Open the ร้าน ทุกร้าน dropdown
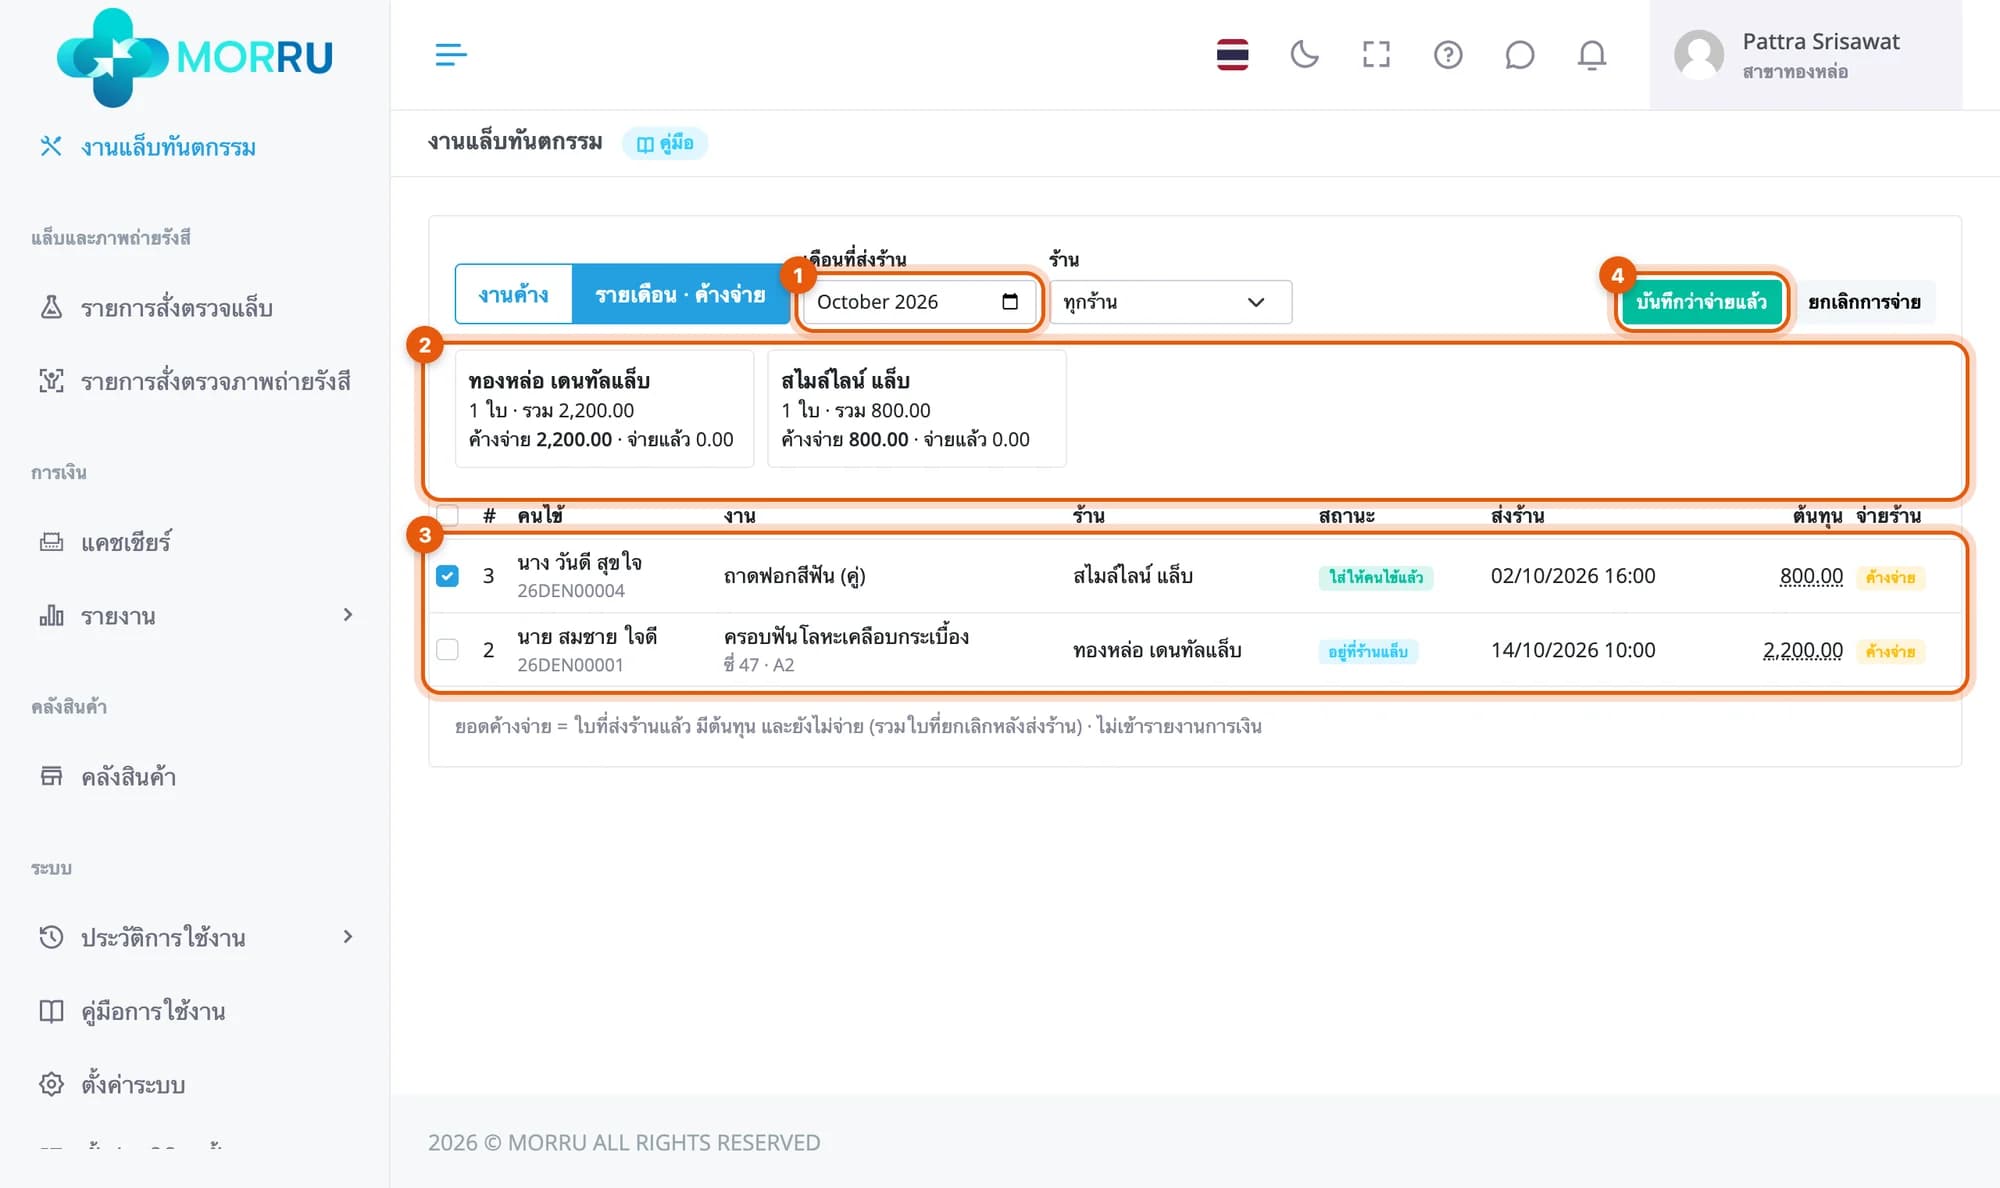 (1170, 302)
